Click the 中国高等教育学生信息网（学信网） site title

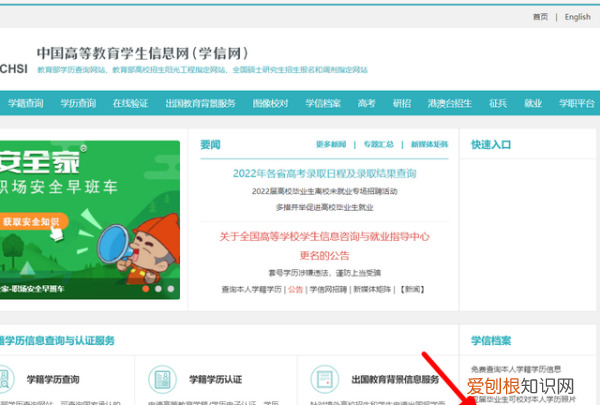tap(142, 53)
